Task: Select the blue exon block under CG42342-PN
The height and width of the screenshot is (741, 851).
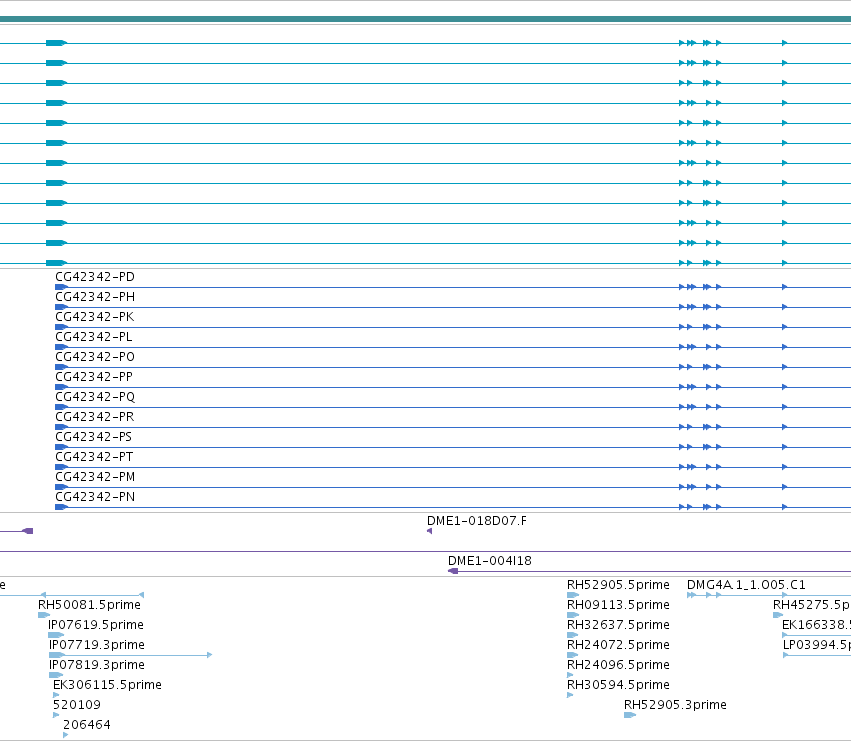Action: [x=61, y=507]
